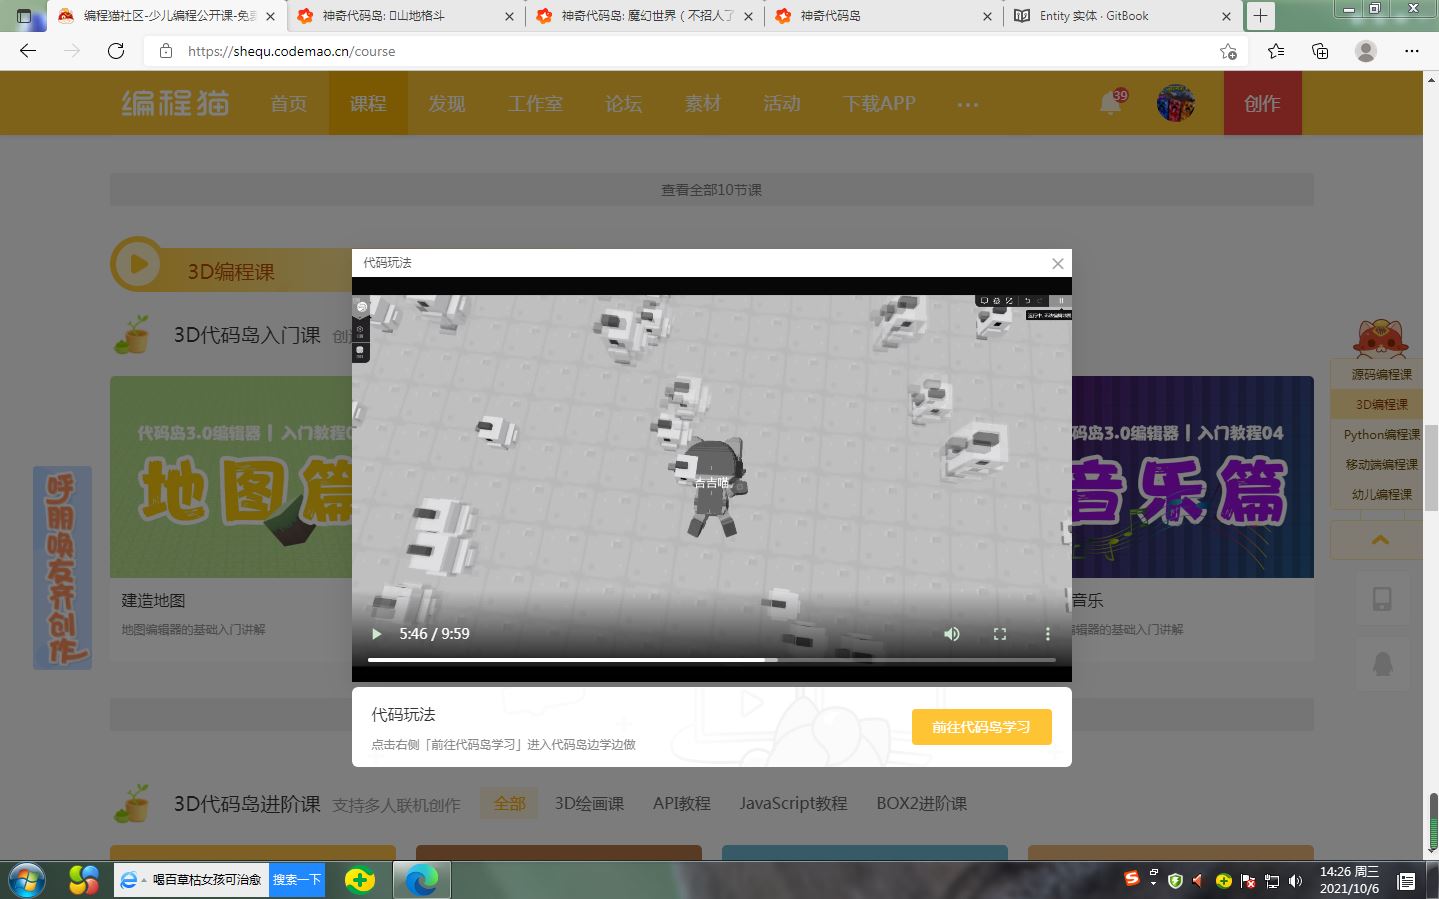Image resolution: width=1439 pixels, height=899 pixels.
Task: Open 论坛 in the navigation bar
Action: 623,103
